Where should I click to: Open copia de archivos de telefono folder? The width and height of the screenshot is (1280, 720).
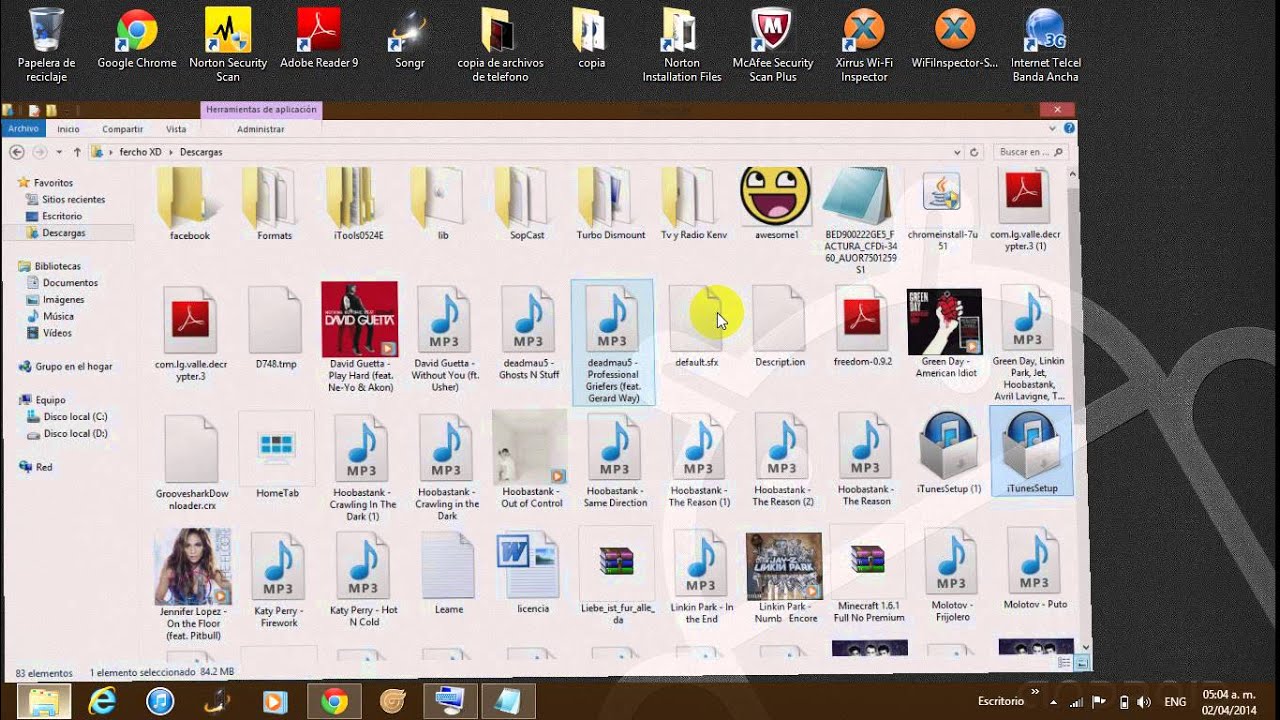pyautogui.click(x=500, y=45)
